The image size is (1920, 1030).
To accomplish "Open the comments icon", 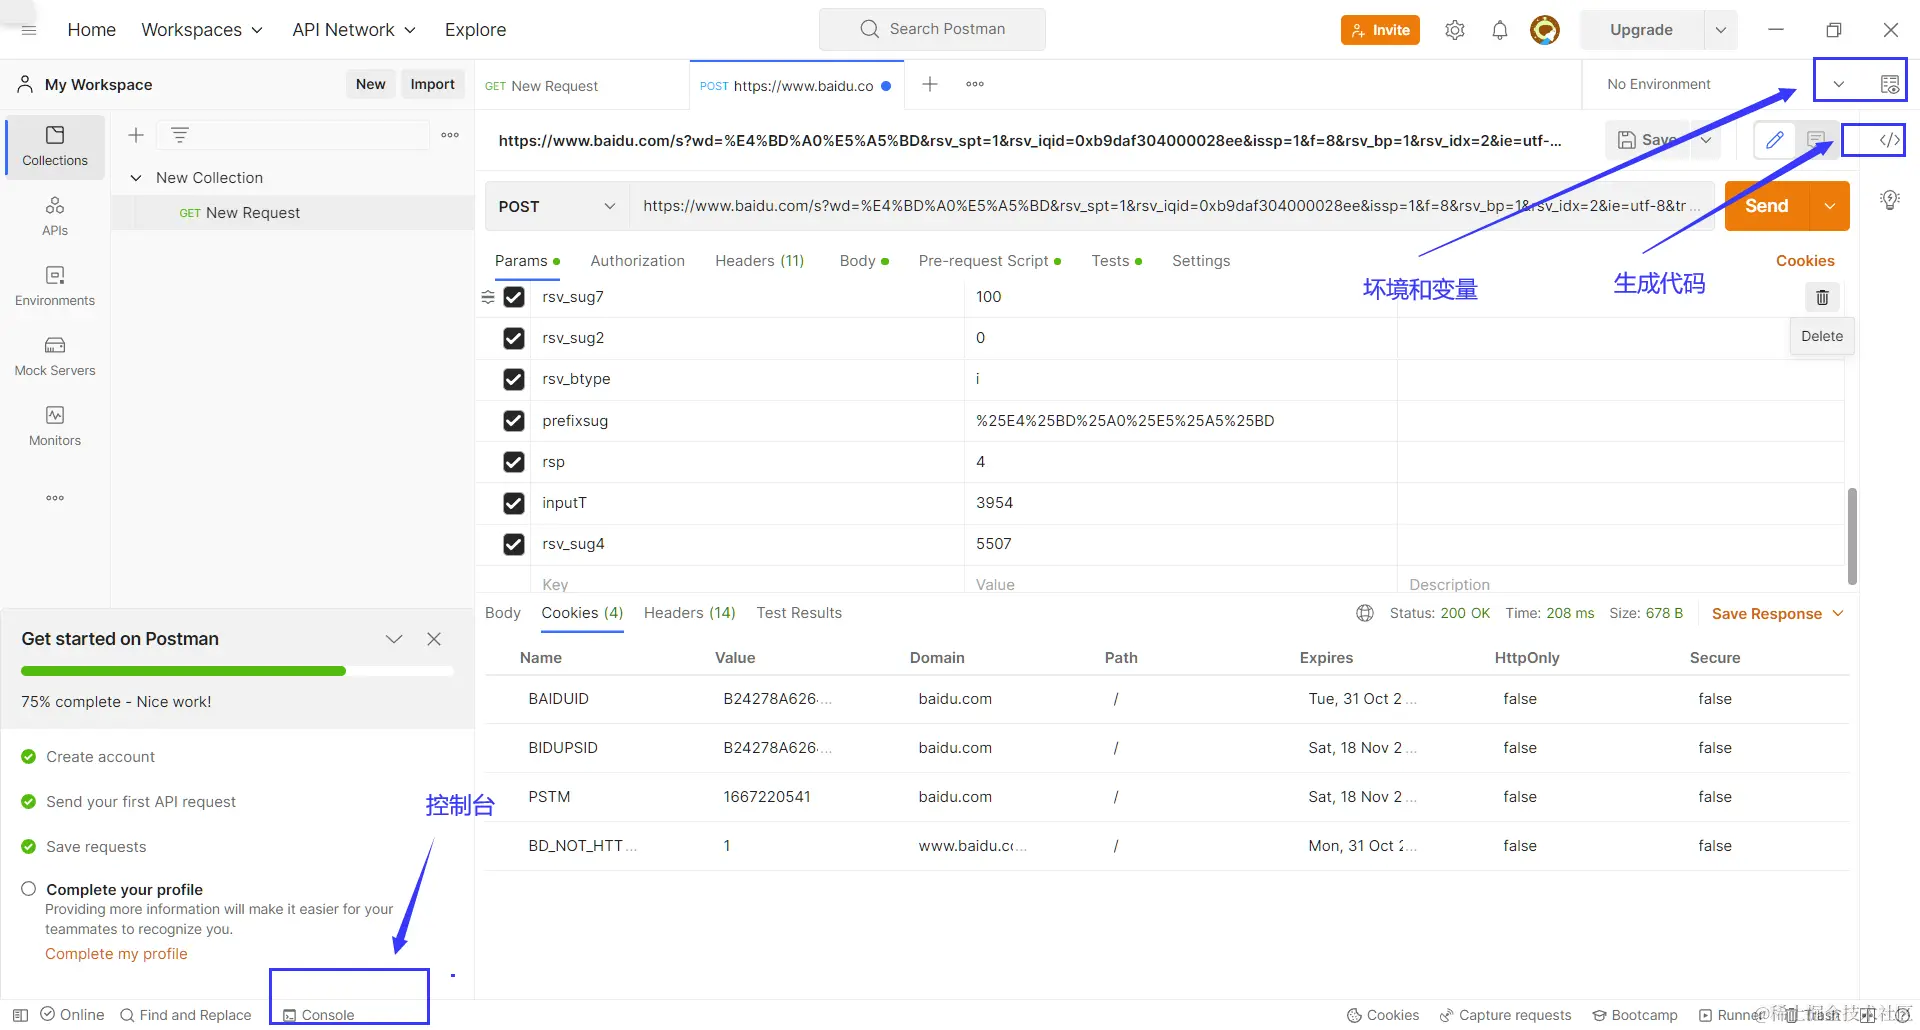I will [x=1817, y=139].
